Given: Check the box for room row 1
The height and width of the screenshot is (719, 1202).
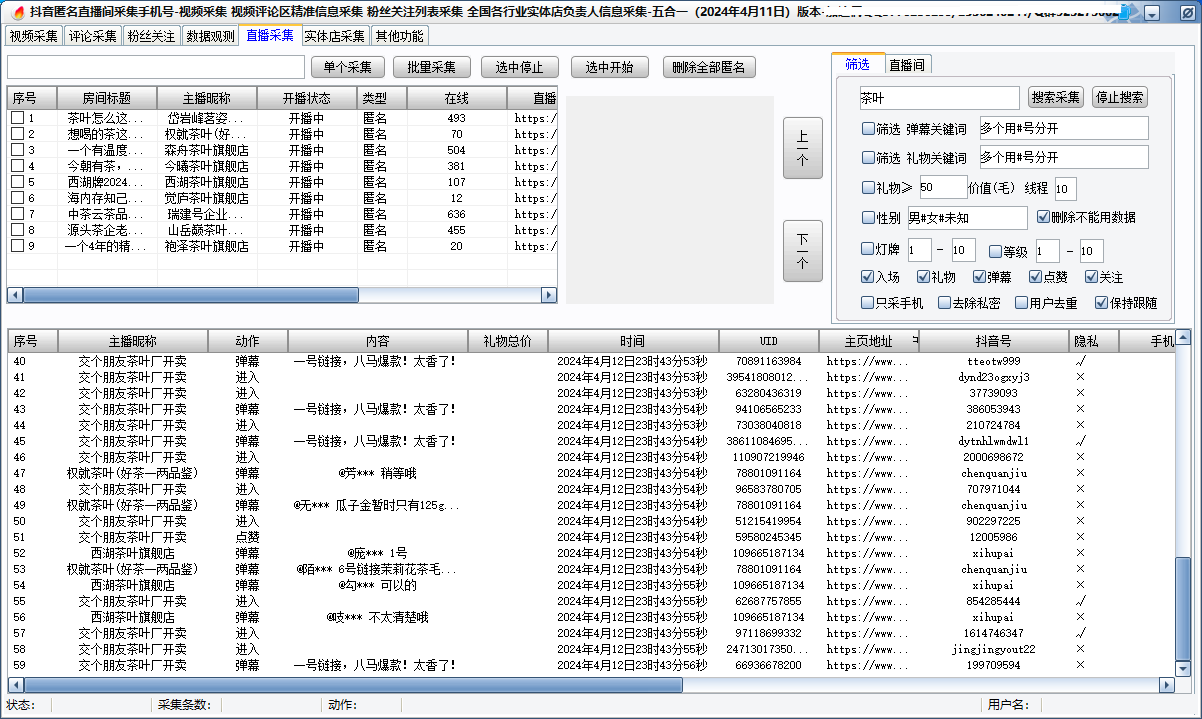Looking at the screenshot, I should click(17, 118).
